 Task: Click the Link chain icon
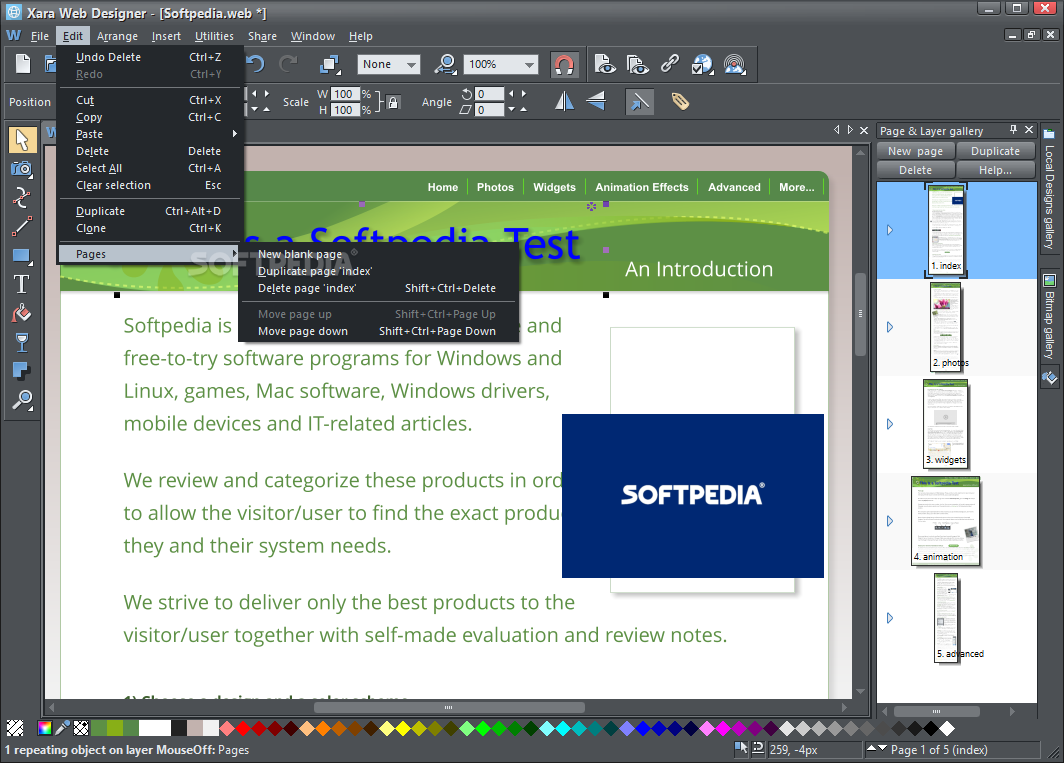click(x=670, y=64)
